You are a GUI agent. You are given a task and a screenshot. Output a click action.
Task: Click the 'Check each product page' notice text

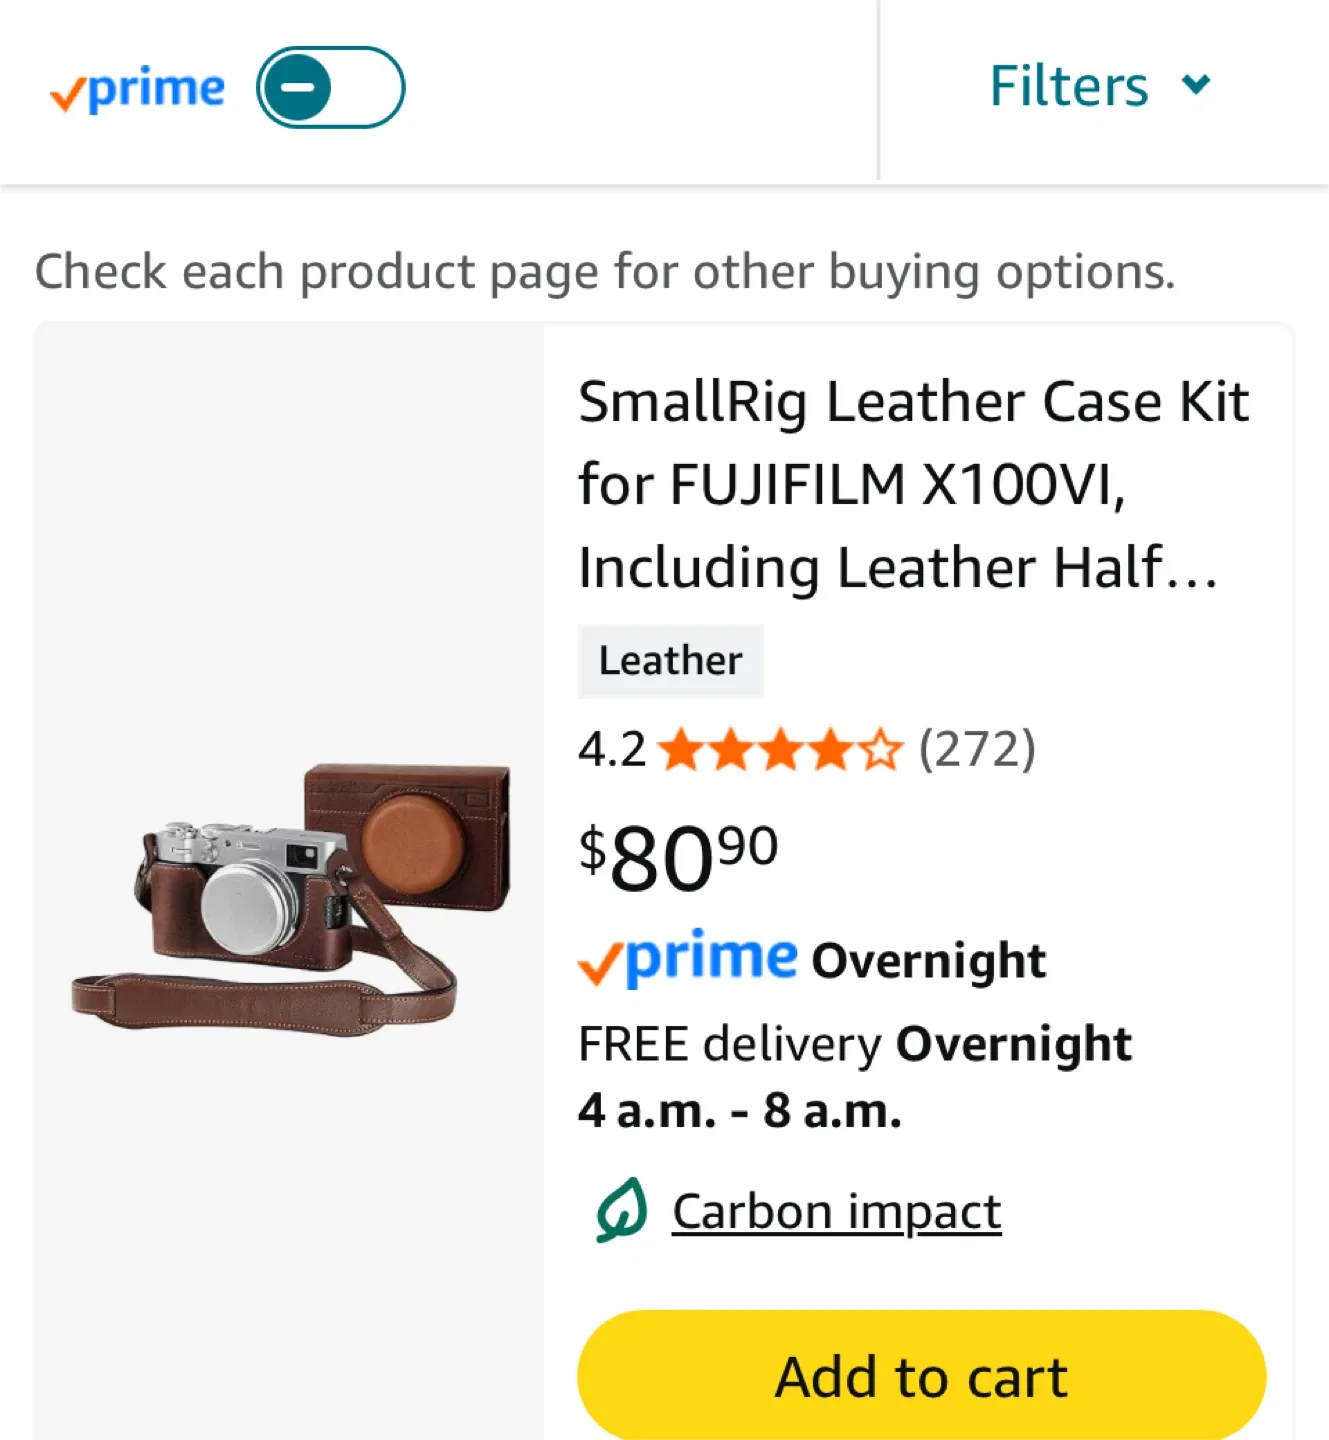tap(605, 272)
